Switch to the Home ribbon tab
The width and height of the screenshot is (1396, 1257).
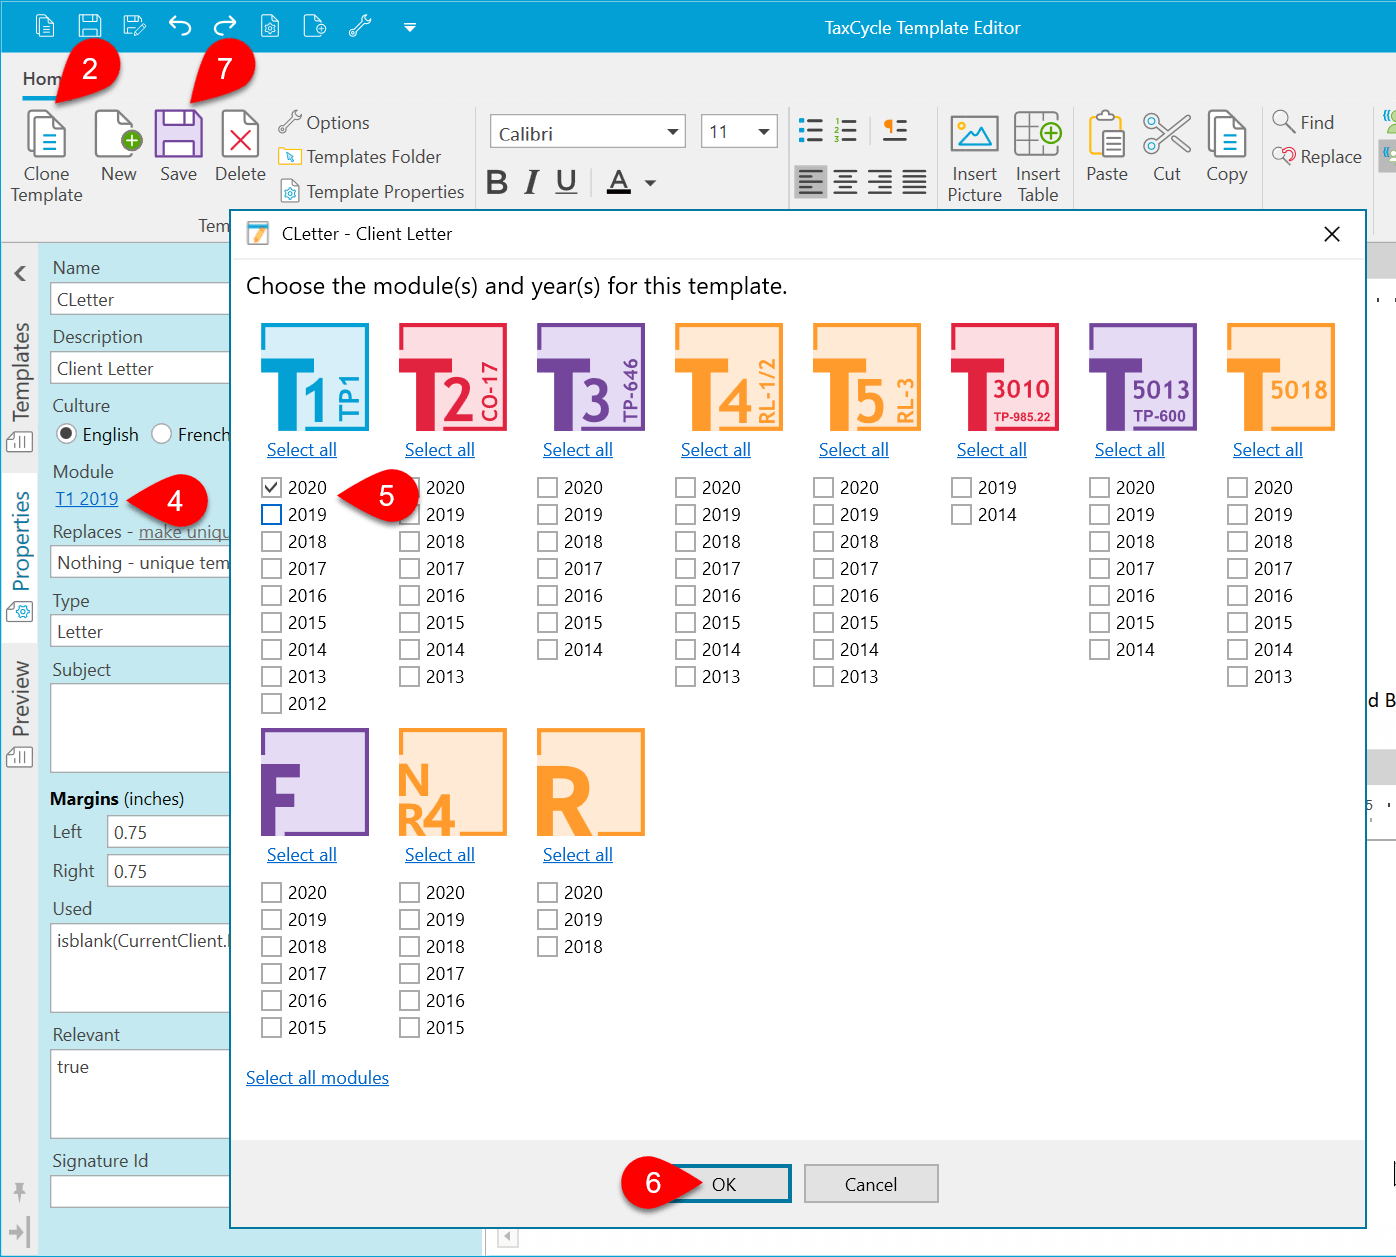pyautogui.click(x=42, y=78)
